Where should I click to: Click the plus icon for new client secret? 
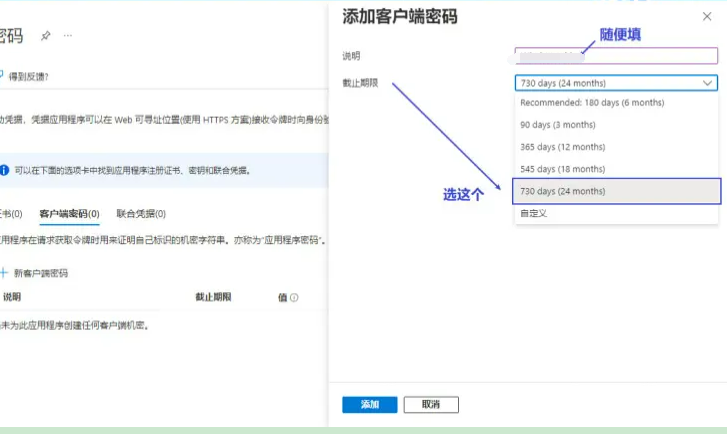pyautogui.click(x=4, y=273)
